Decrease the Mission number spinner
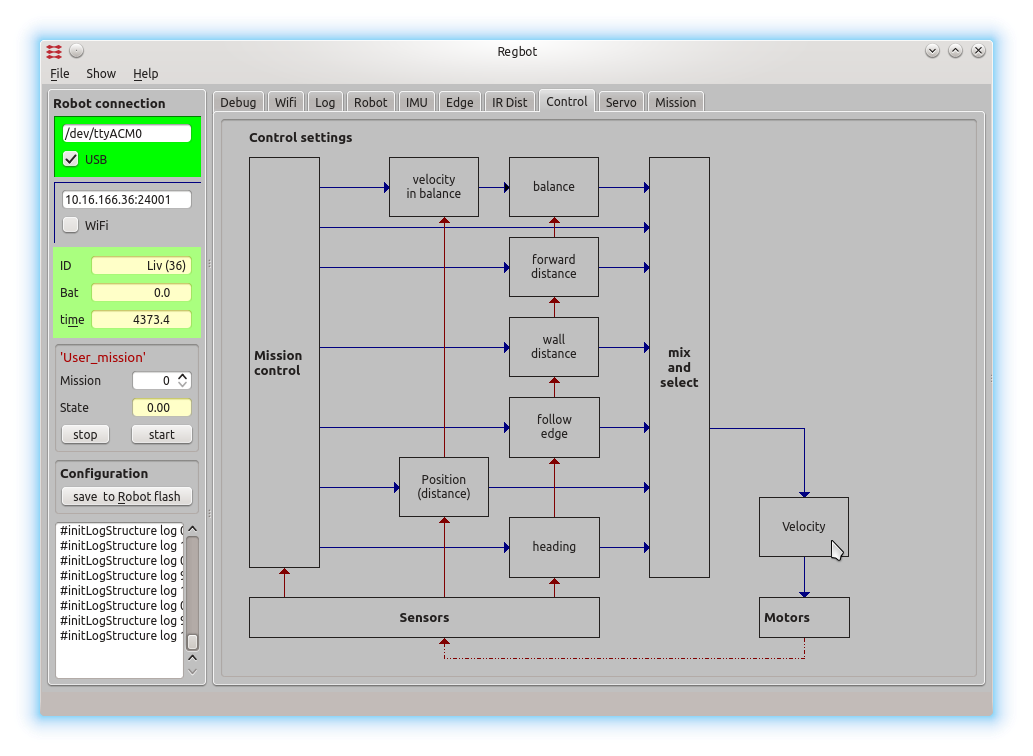 pos(182,385)
